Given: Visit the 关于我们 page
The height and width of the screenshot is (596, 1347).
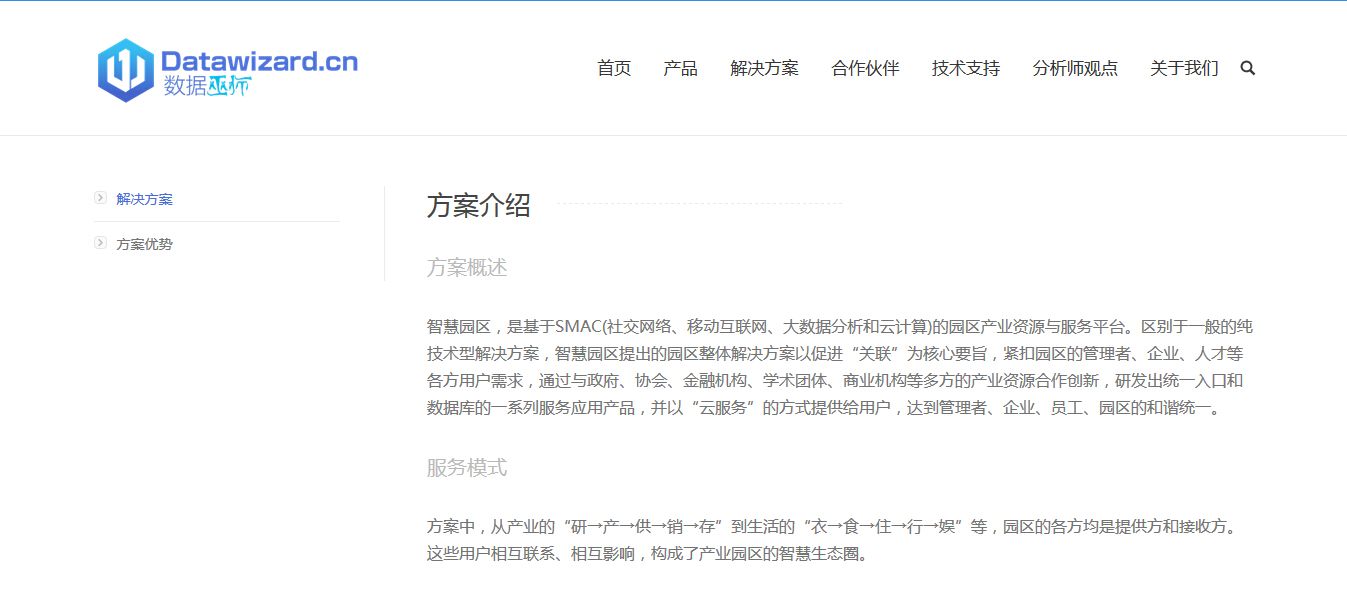Looking at the screenshot, I should (1184, 68).
